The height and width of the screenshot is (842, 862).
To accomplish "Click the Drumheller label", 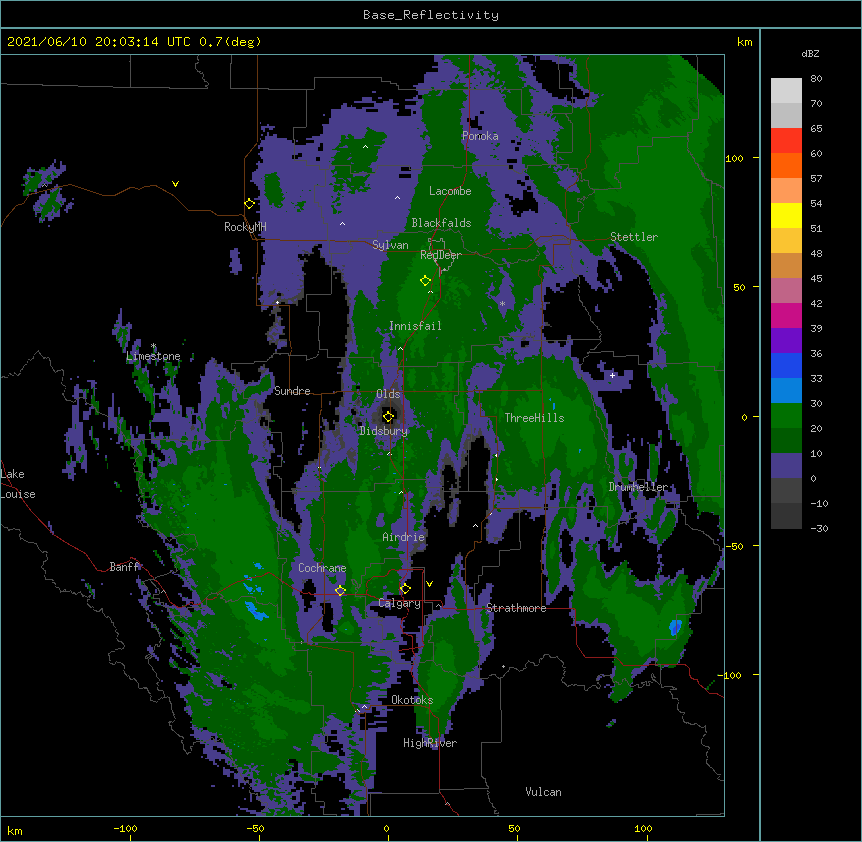I will tap(638, 487).
